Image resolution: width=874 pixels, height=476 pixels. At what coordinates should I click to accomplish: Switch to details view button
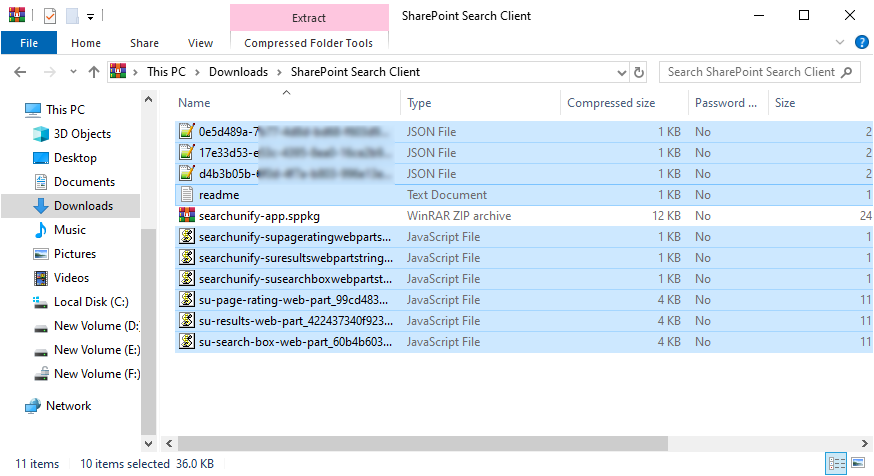pyautogui.click(x=835, y=464)
